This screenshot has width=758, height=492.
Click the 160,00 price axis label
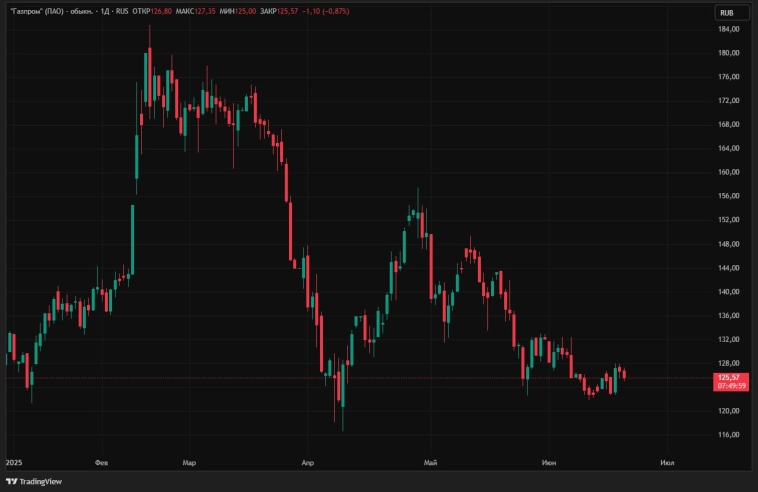click(x=729, y=172)
